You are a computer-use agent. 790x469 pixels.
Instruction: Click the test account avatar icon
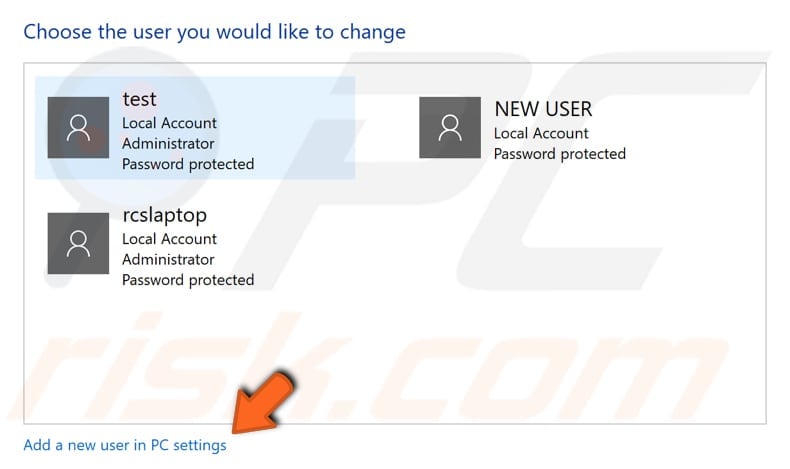tap(78, 127)
